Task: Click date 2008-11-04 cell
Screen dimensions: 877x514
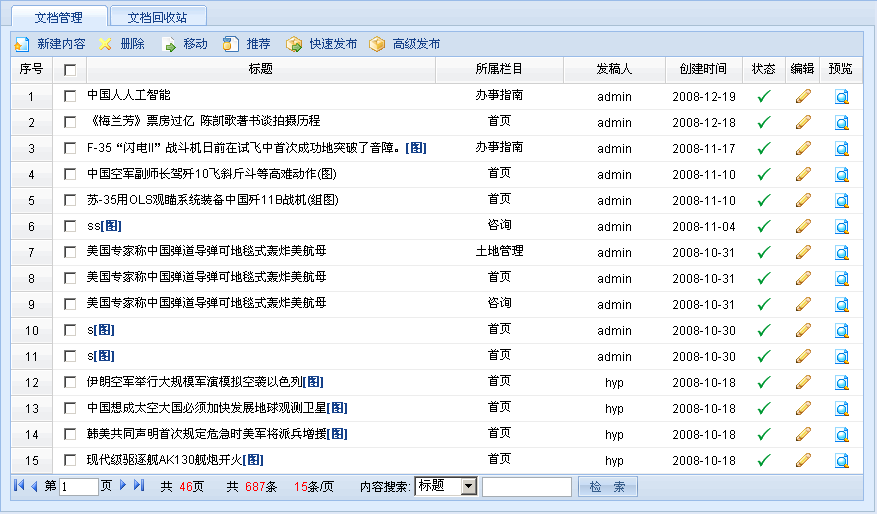Action: tap(704, 227)
